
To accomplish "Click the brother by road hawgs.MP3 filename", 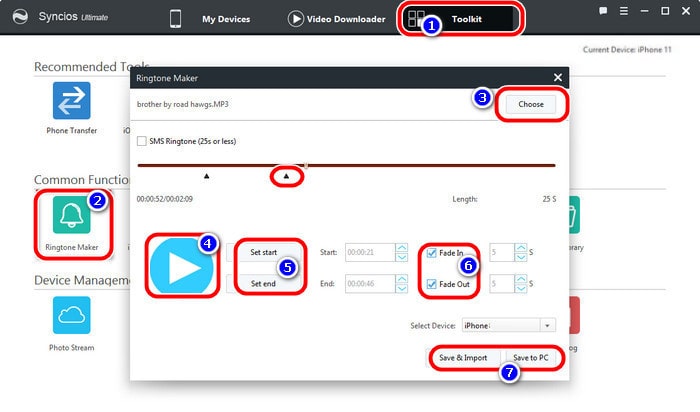I will pyautogui.click(x=183, y=104).
